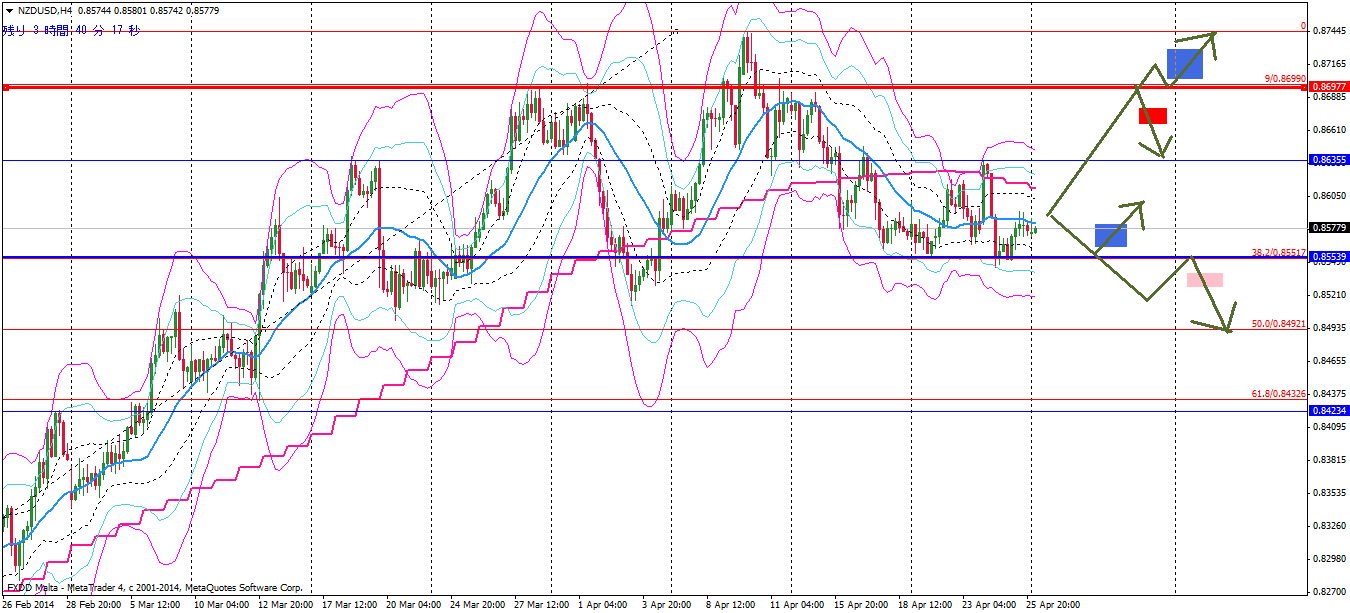Click the 28 Feb 20:00 time label
The width and height of the screenshot is (1350, 613).
(x=96, y=605)
